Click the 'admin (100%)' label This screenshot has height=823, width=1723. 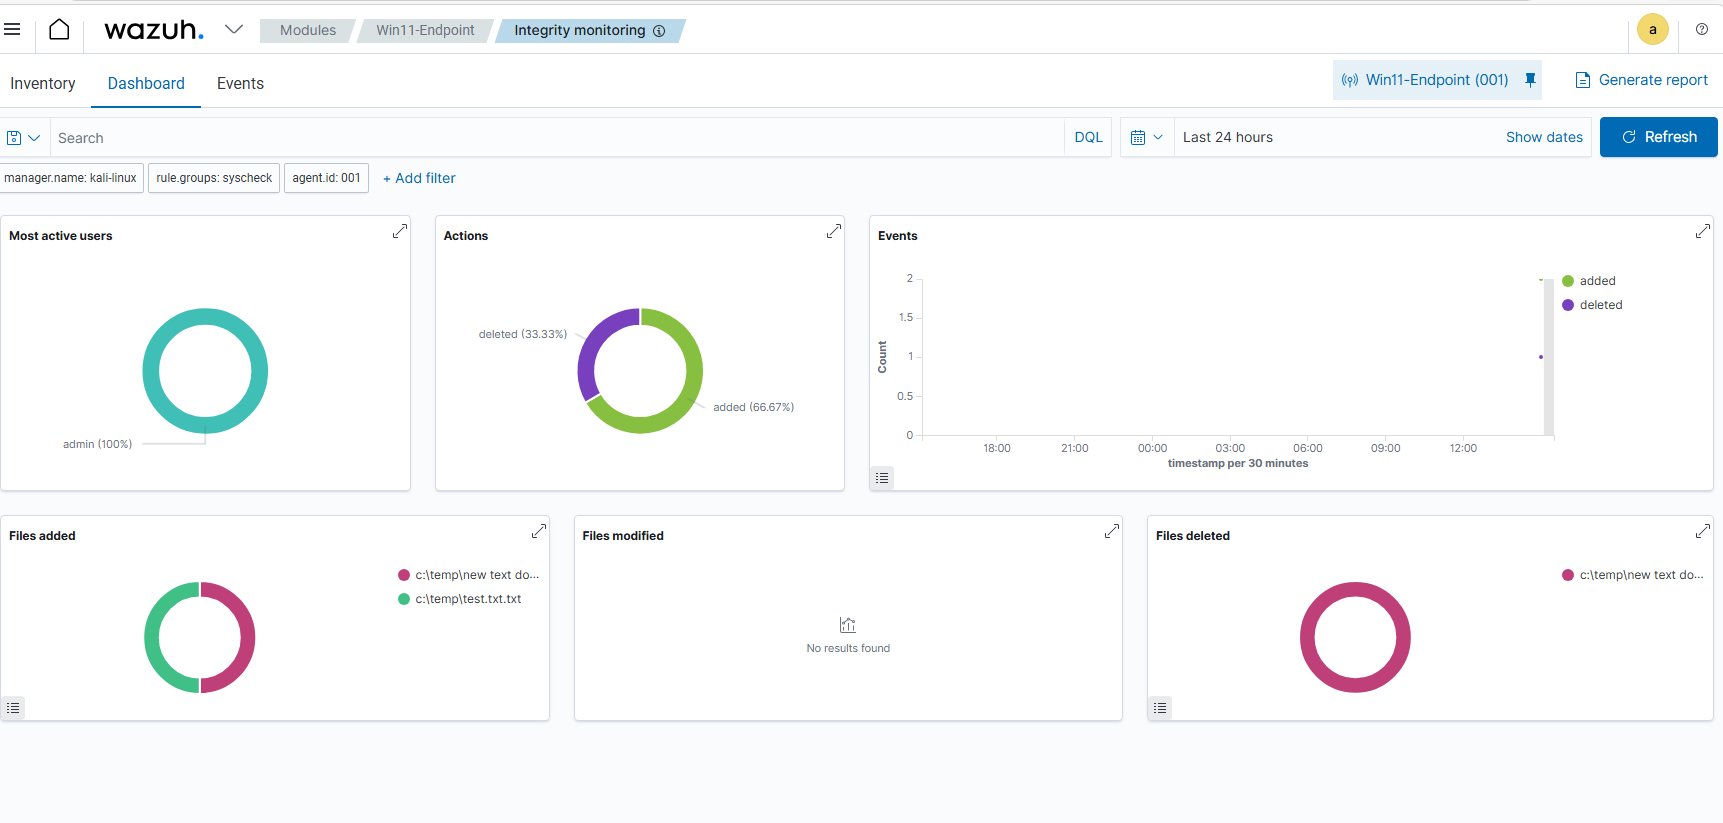(x=97, y=444)
